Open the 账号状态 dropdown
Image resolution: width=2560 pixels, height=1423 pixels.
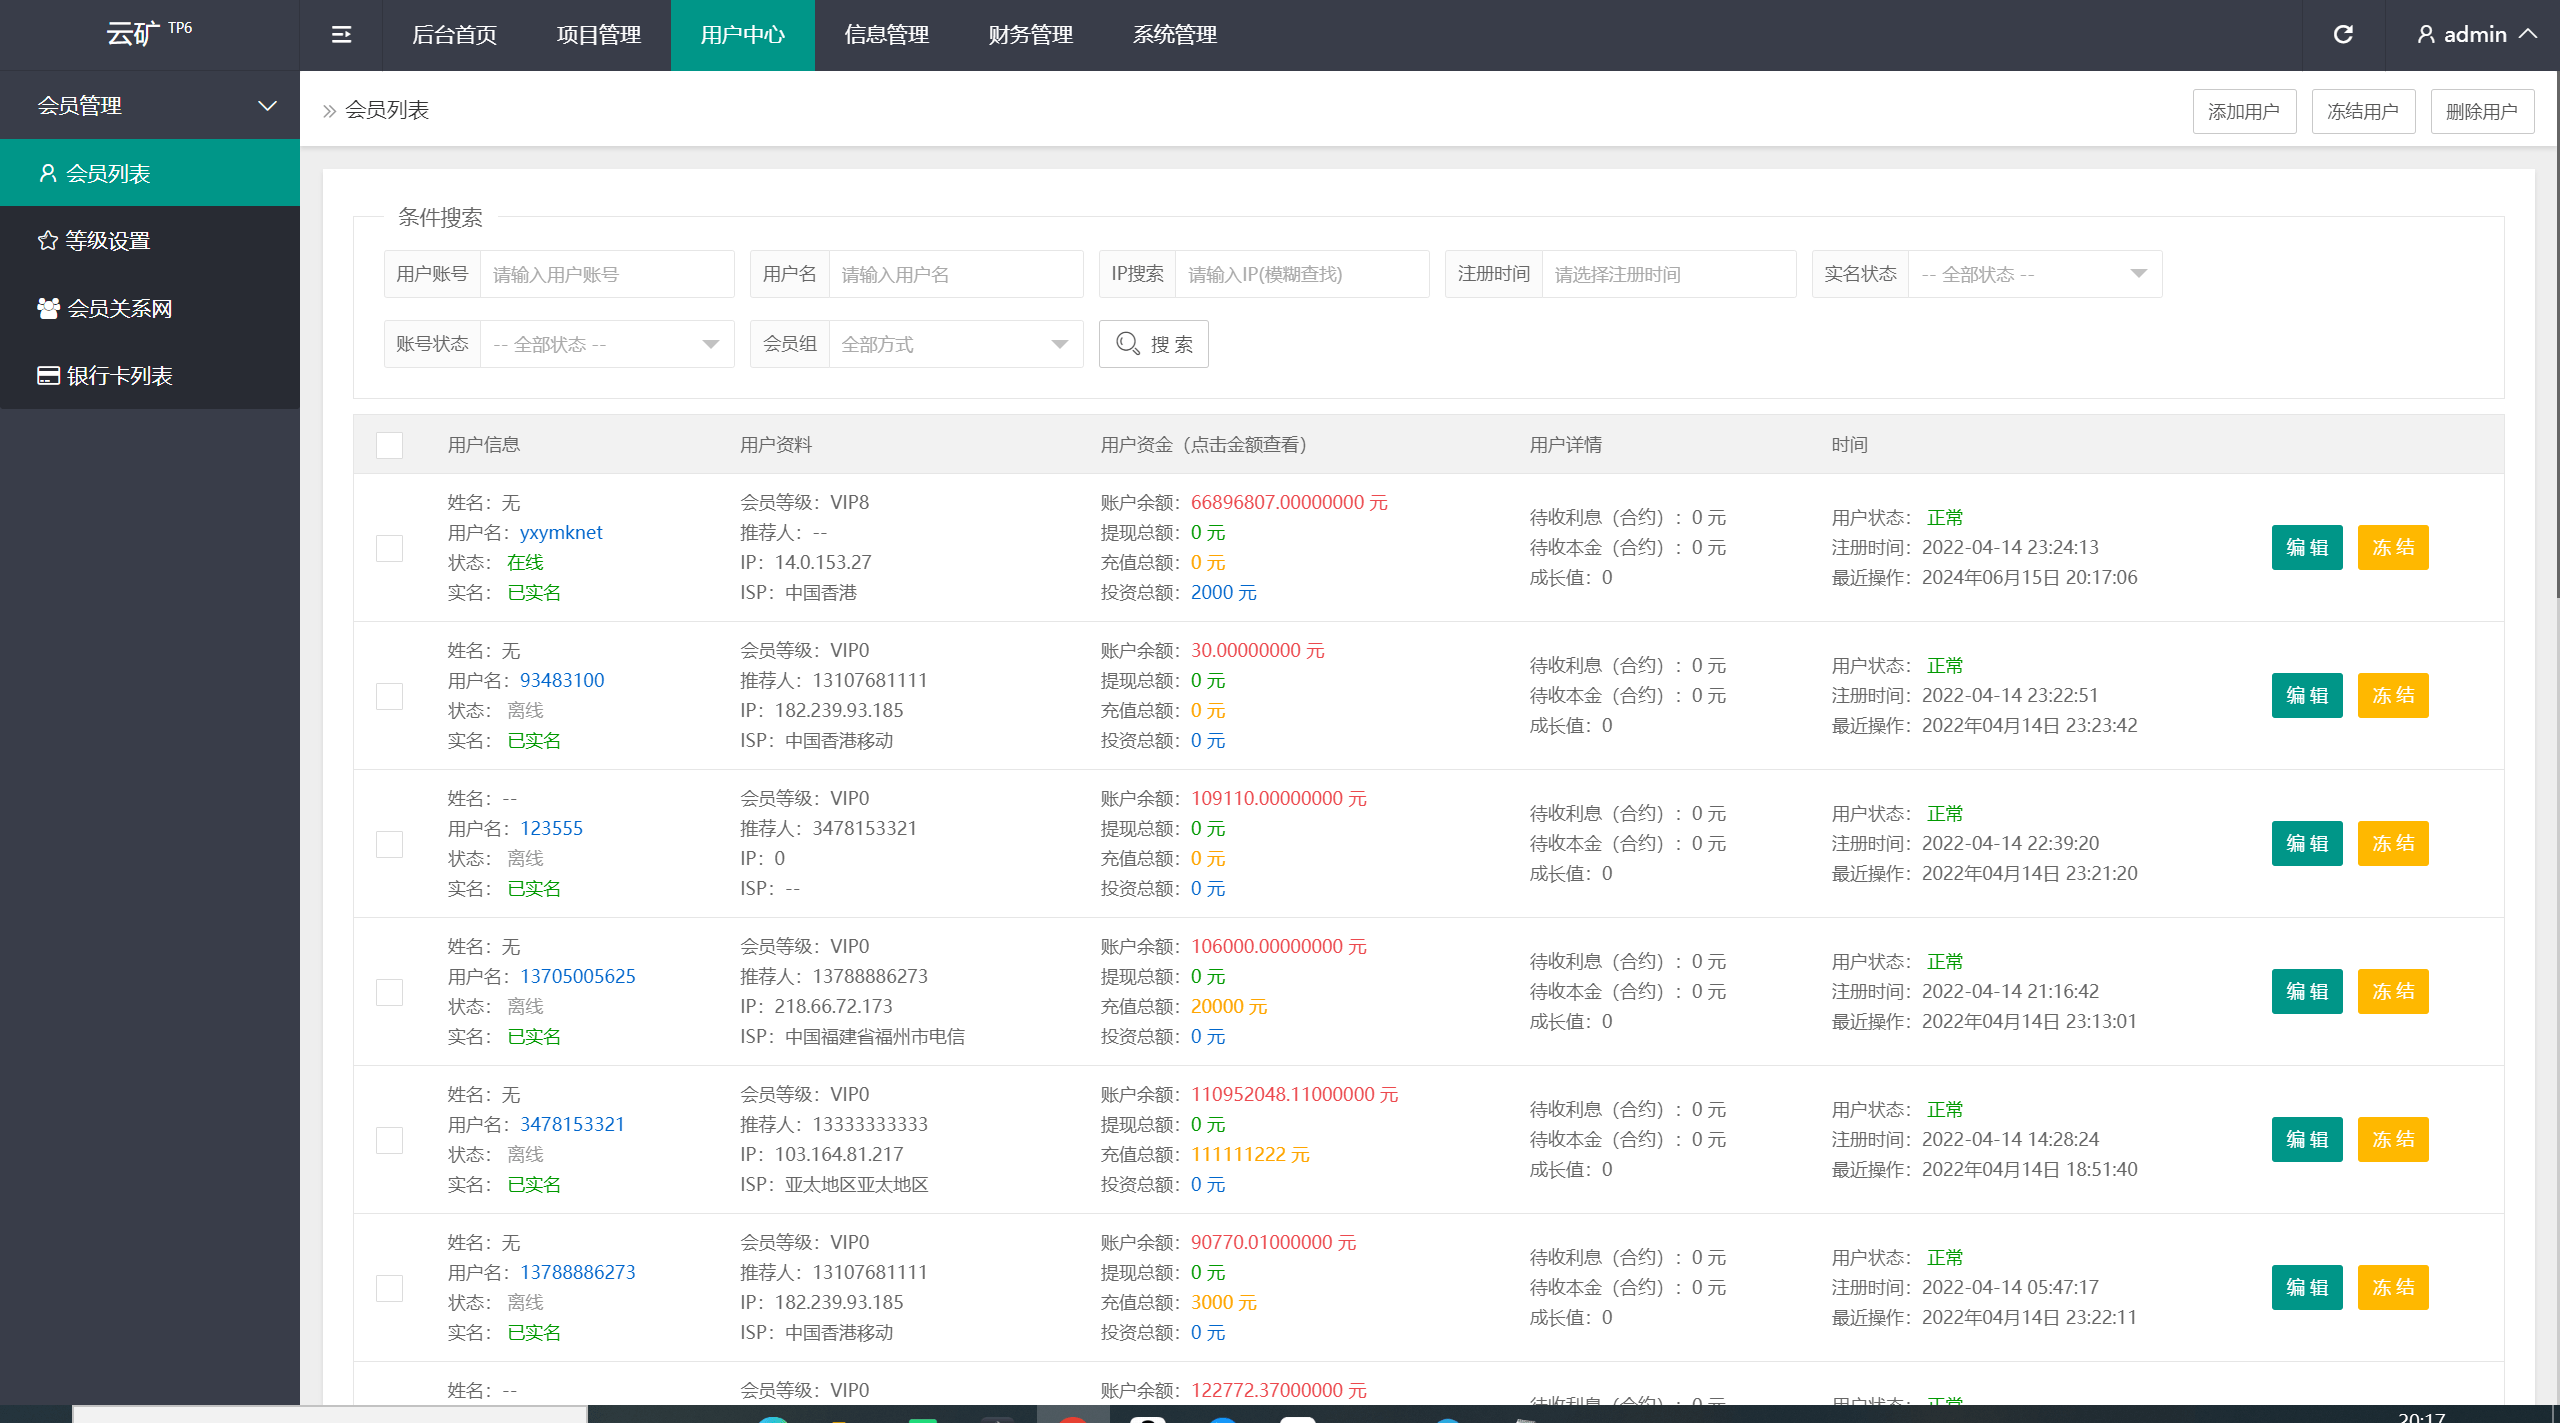point(606,344)
